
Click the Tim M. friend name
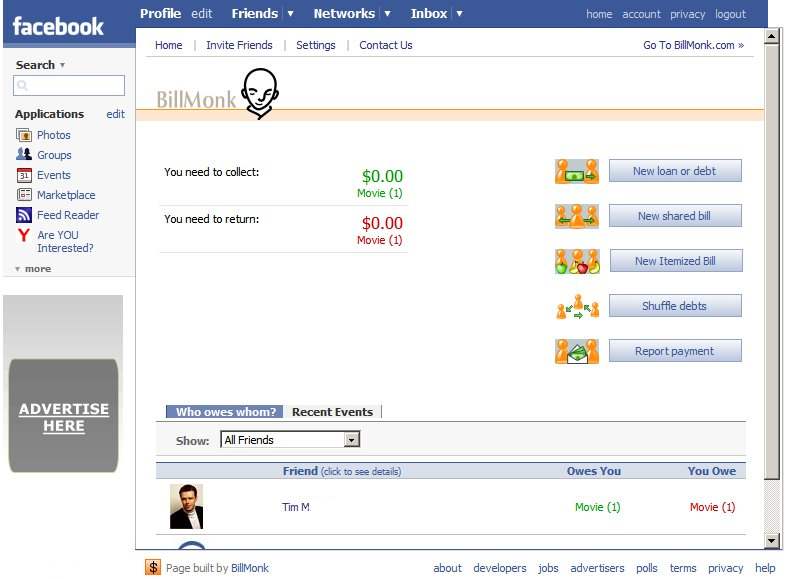pos(296,507)
